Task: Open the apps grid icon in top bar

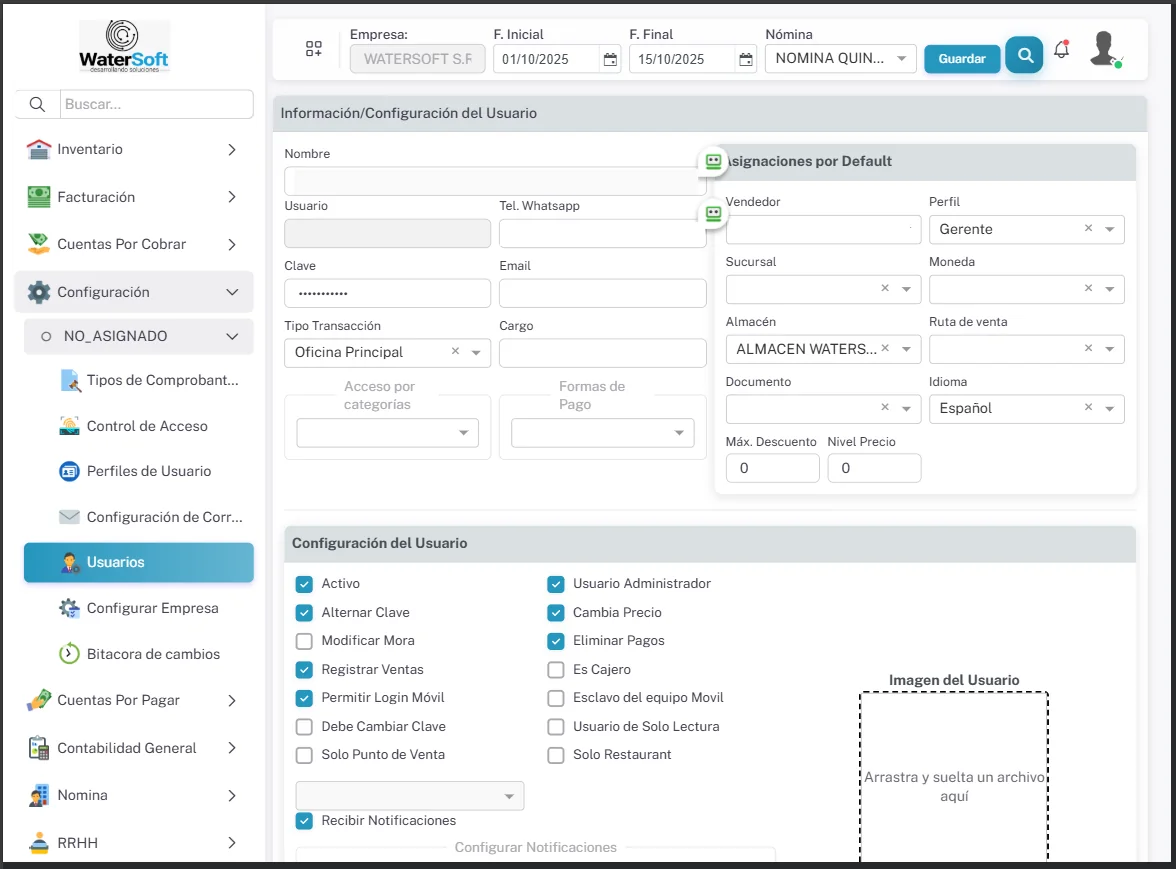Action: tap(314, 49)
